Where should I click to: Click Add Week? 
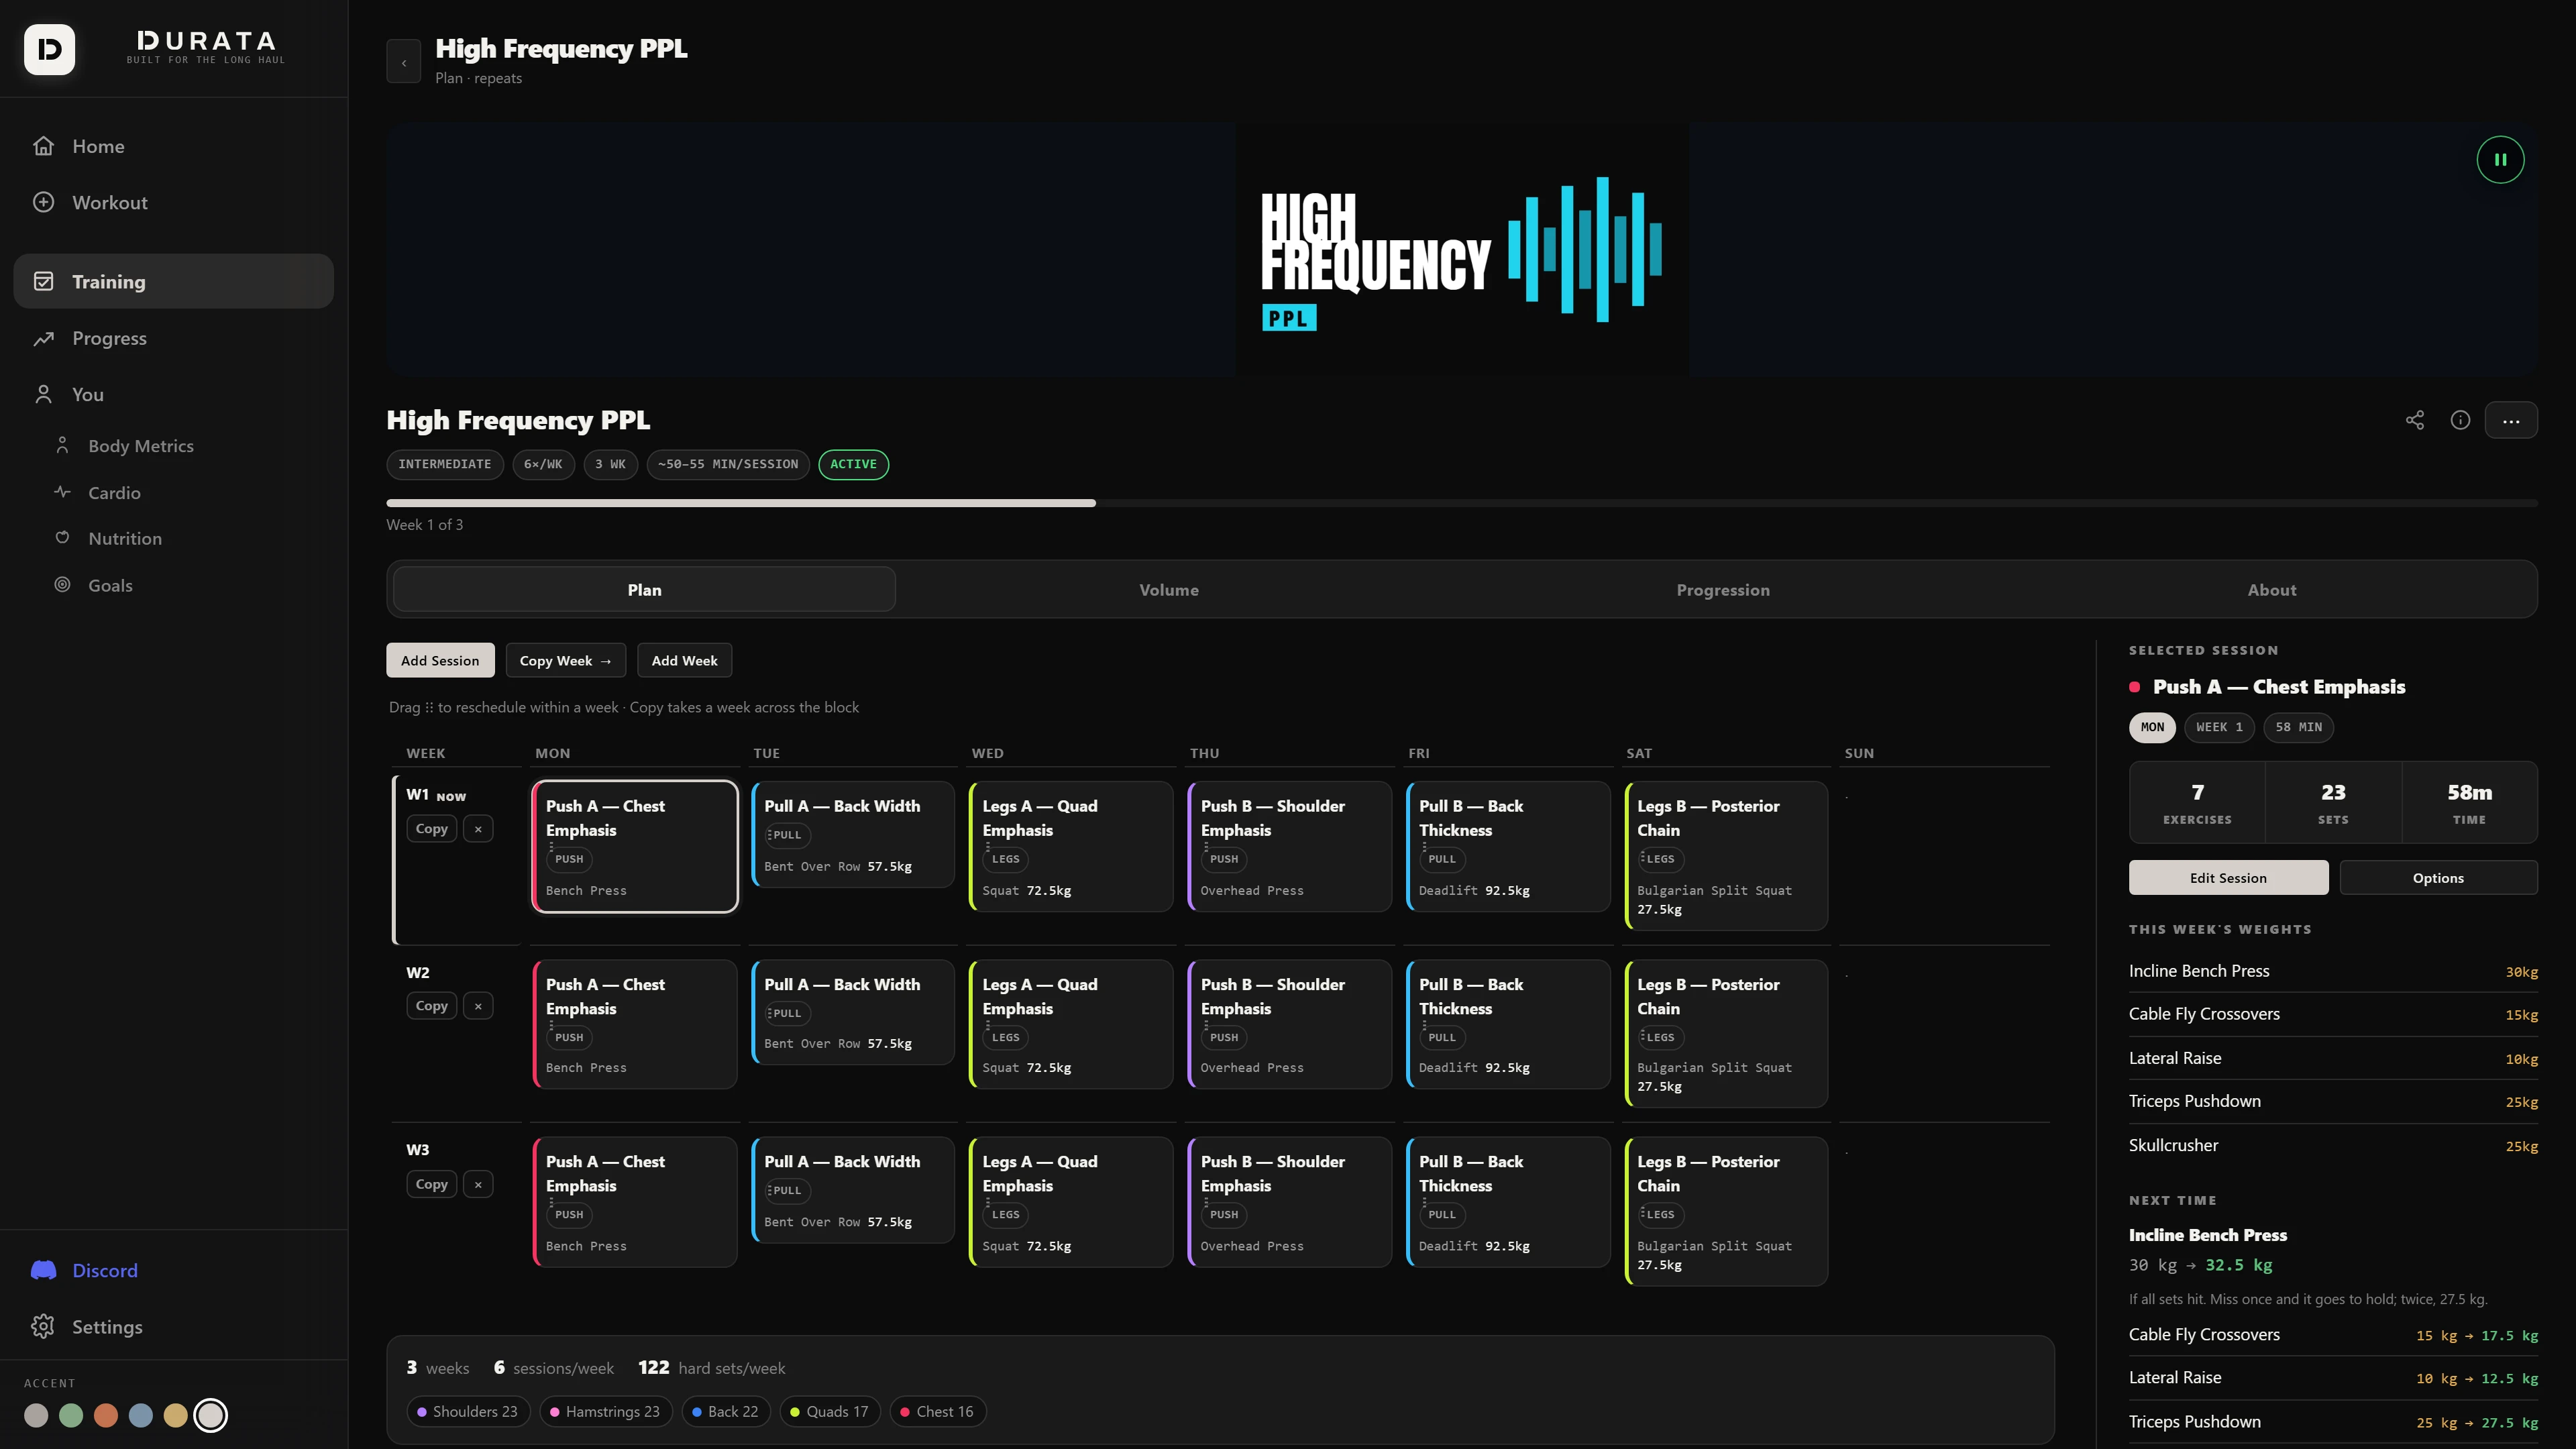tap(684, 660)
